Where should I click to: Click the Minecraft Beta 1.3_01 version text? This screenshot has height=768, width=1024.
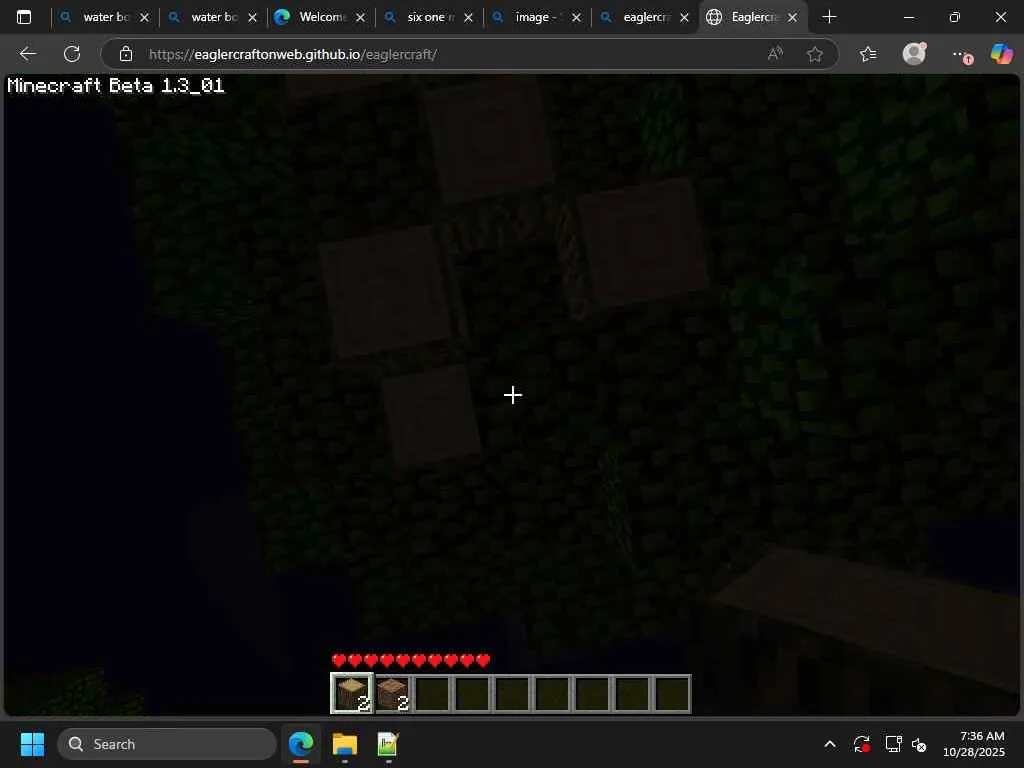[x=116, y=86]
